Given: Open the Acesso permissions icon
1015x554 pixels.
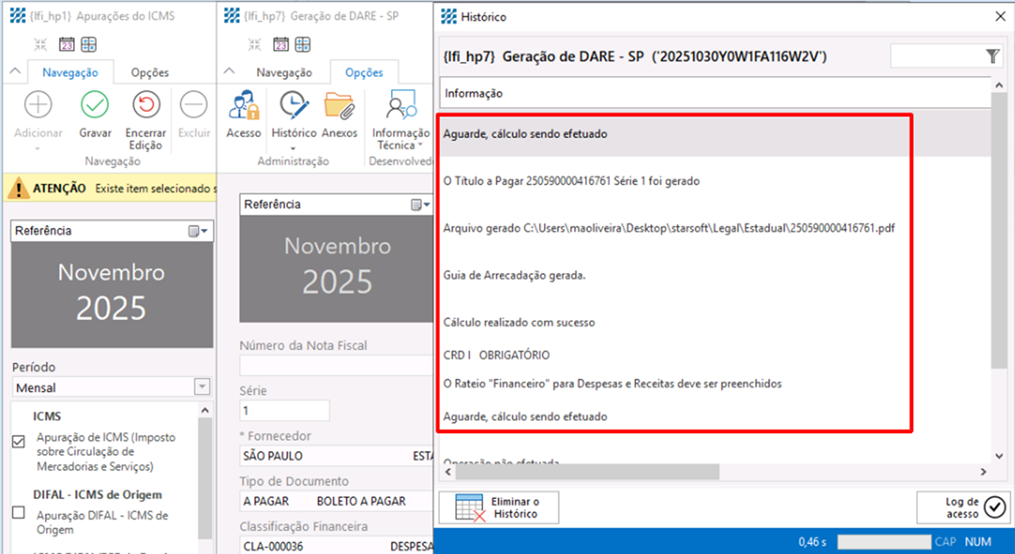Looking at the screenshot, I should tap(243, 105).
